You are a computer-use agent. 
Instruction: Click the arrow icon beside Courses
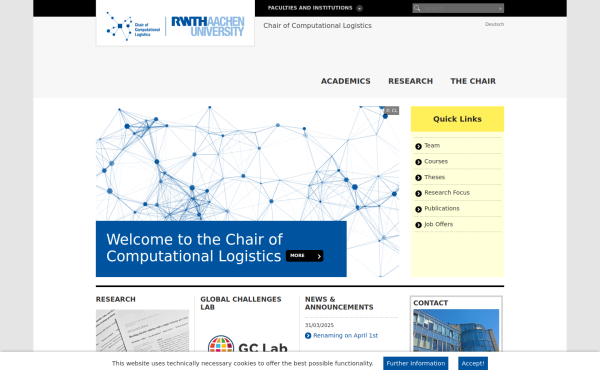[x=418, y=162]
